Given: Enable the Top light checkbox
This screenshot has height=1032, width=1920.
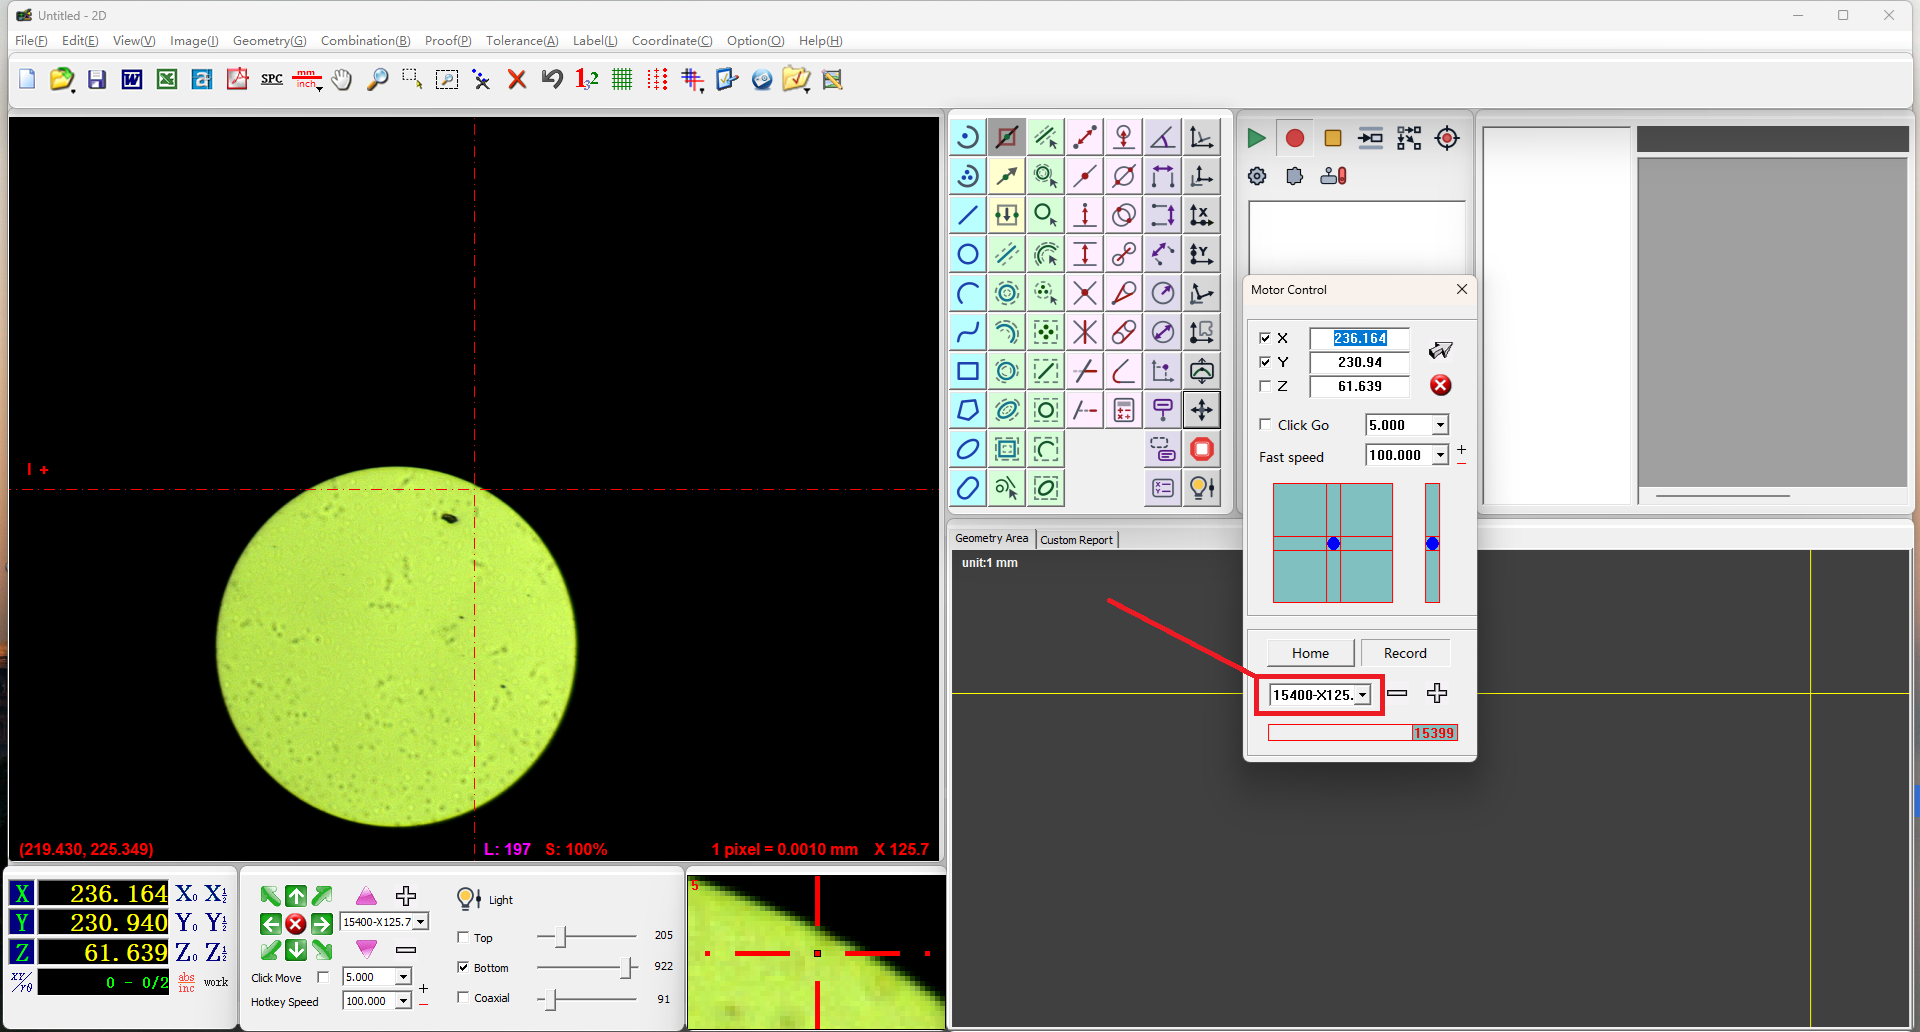Looking at the screenshot, I should point(463,937).
